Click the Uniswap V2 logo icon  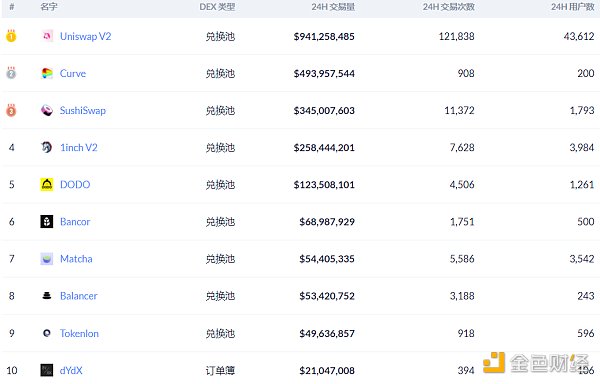pos(47,36)
